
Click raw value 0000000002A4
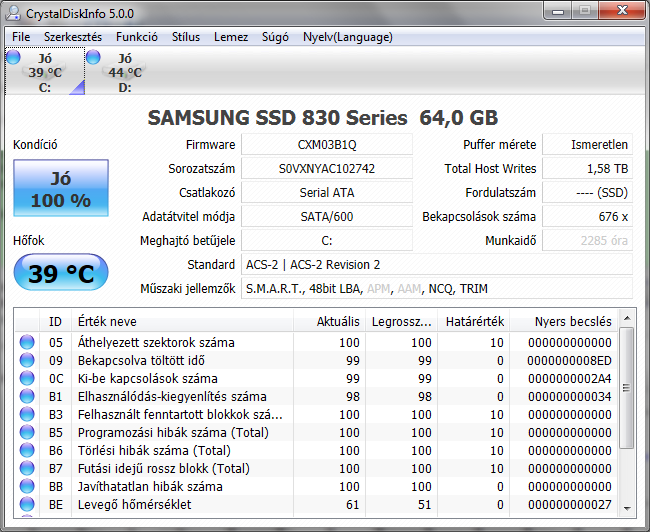point(569,379)
